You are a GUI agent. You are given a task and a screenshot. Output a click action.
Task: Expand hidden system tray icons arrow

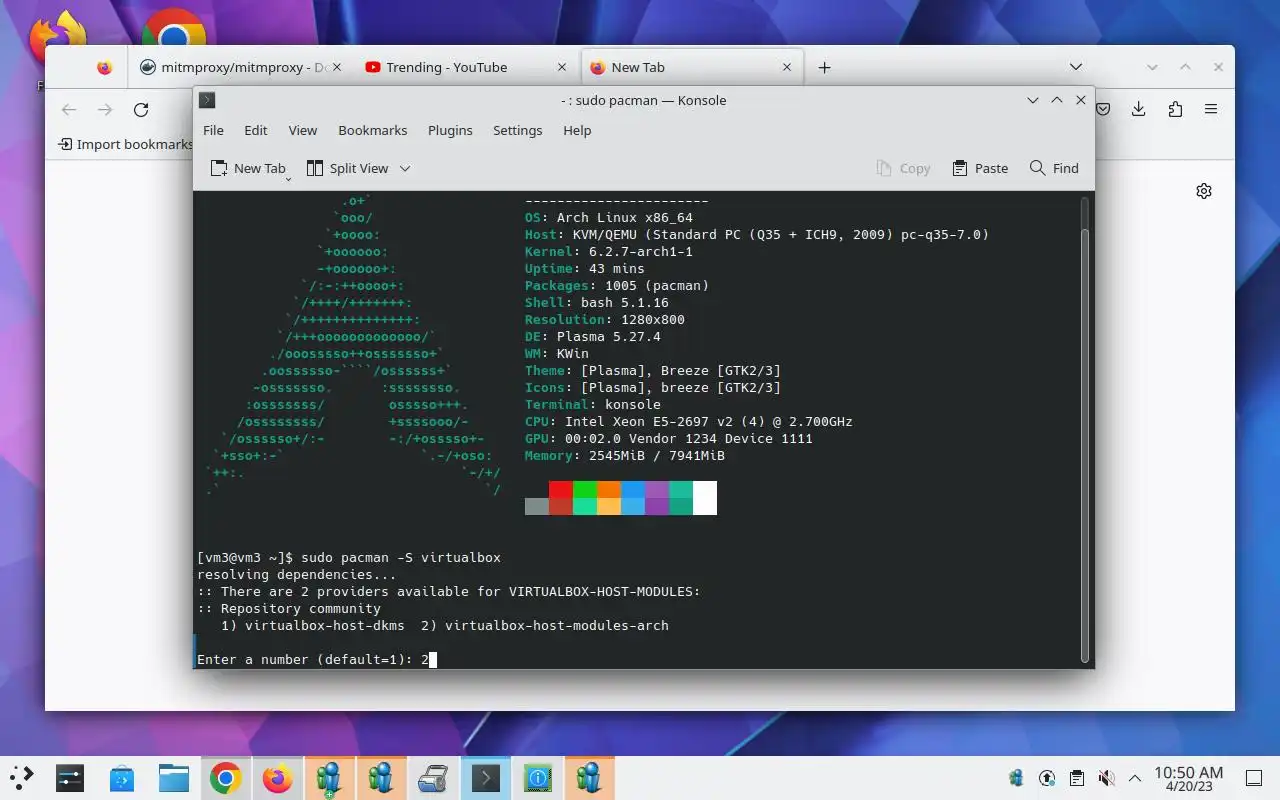point(1135,778)
